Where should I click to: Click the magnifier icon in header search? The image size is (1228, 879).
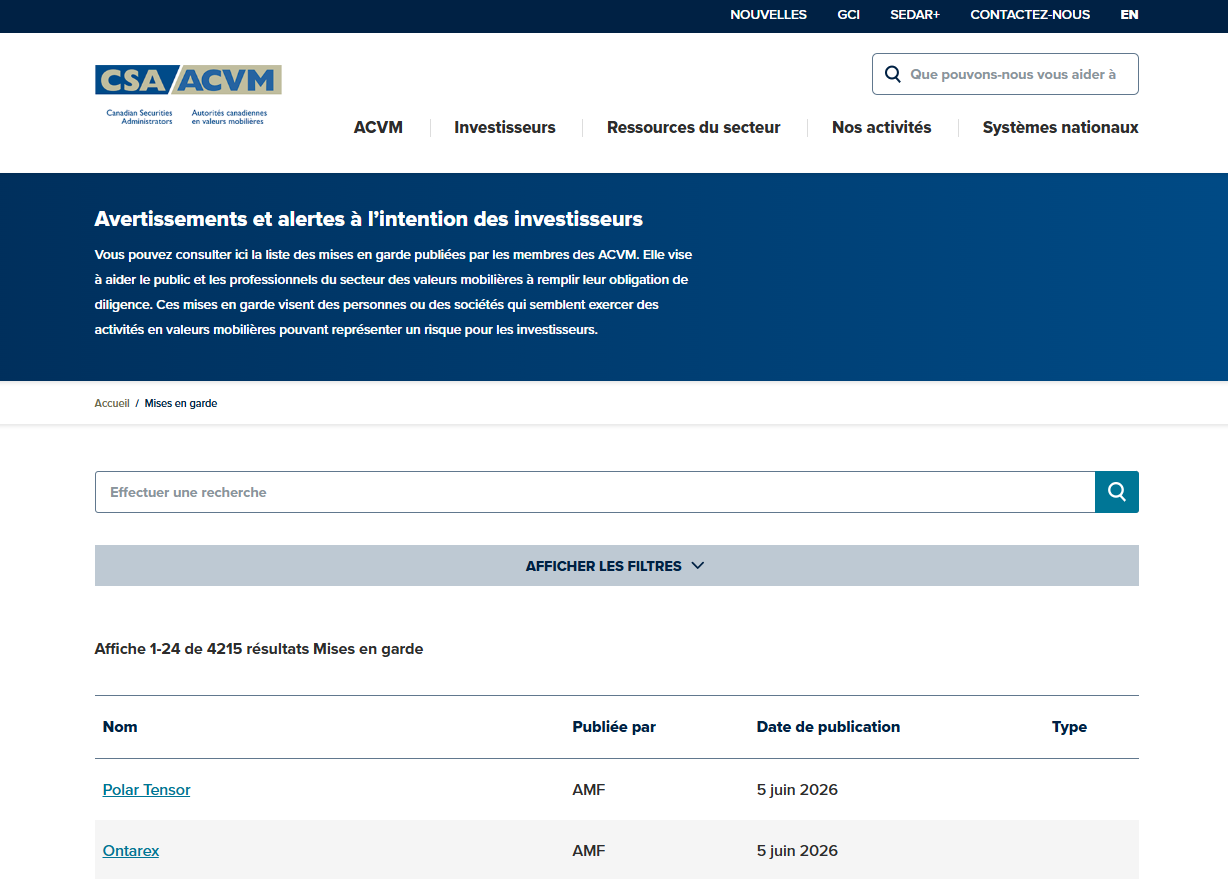pos(893,74)
